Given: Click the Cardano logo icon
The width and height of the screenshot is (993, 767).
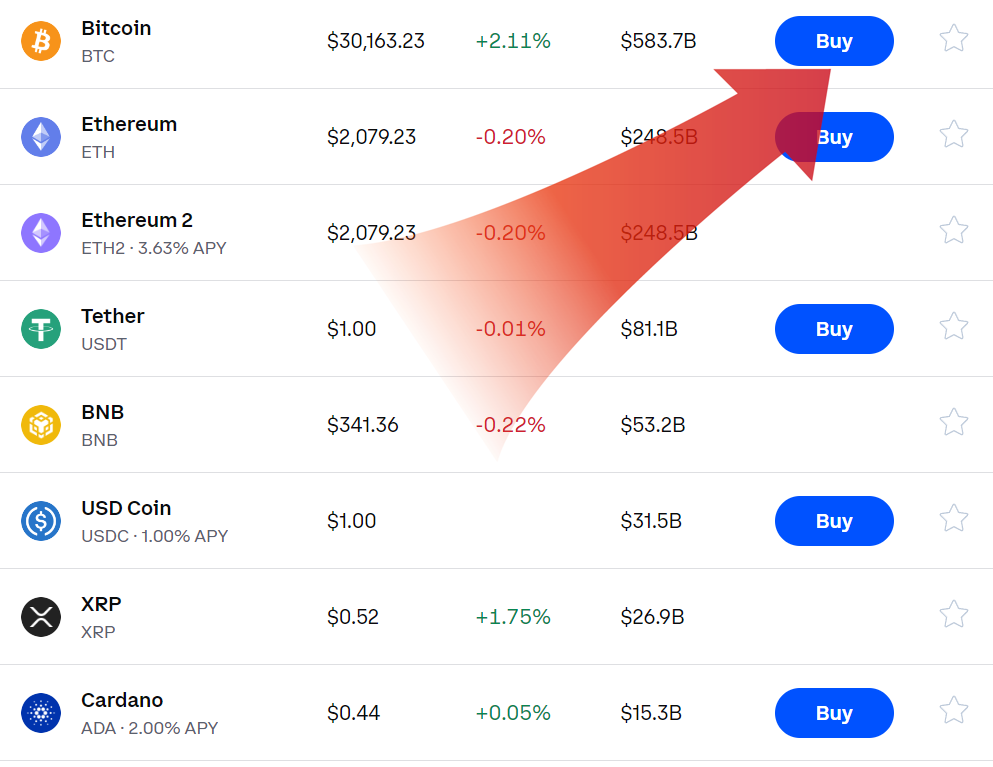Looking at the screenshot, I should [41, 713].
